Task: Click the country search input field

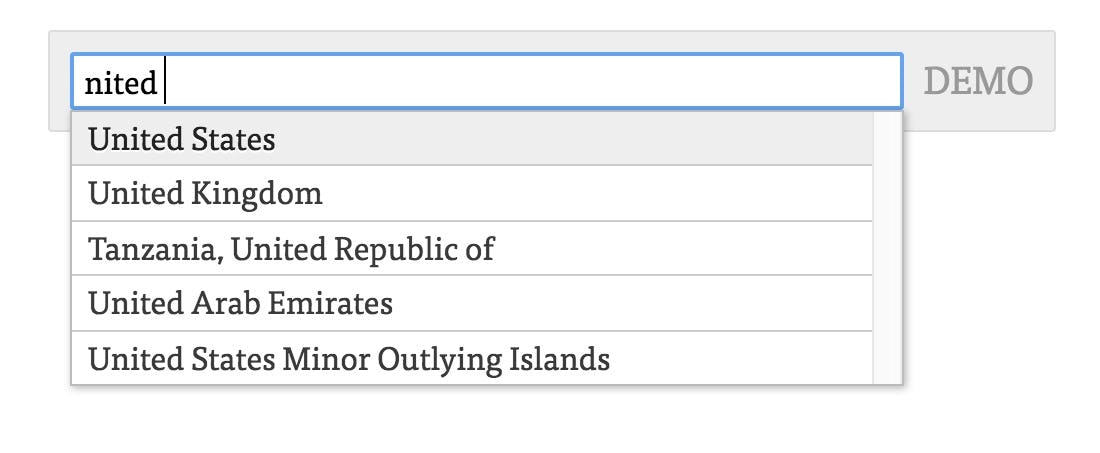Action: (x=486, y=81)
